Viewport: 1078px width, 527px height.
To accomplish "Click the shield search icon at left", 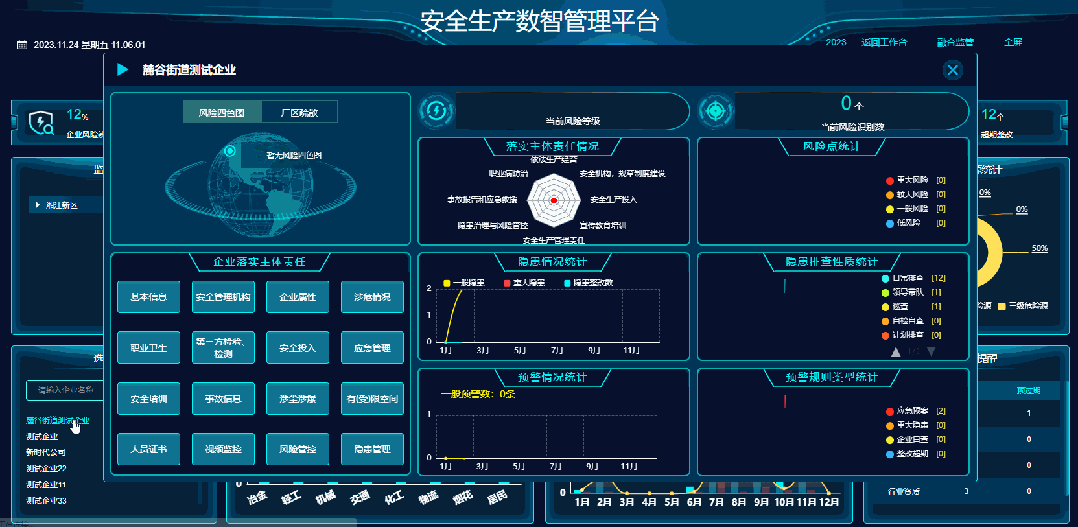I will click(x=41, y=122).
